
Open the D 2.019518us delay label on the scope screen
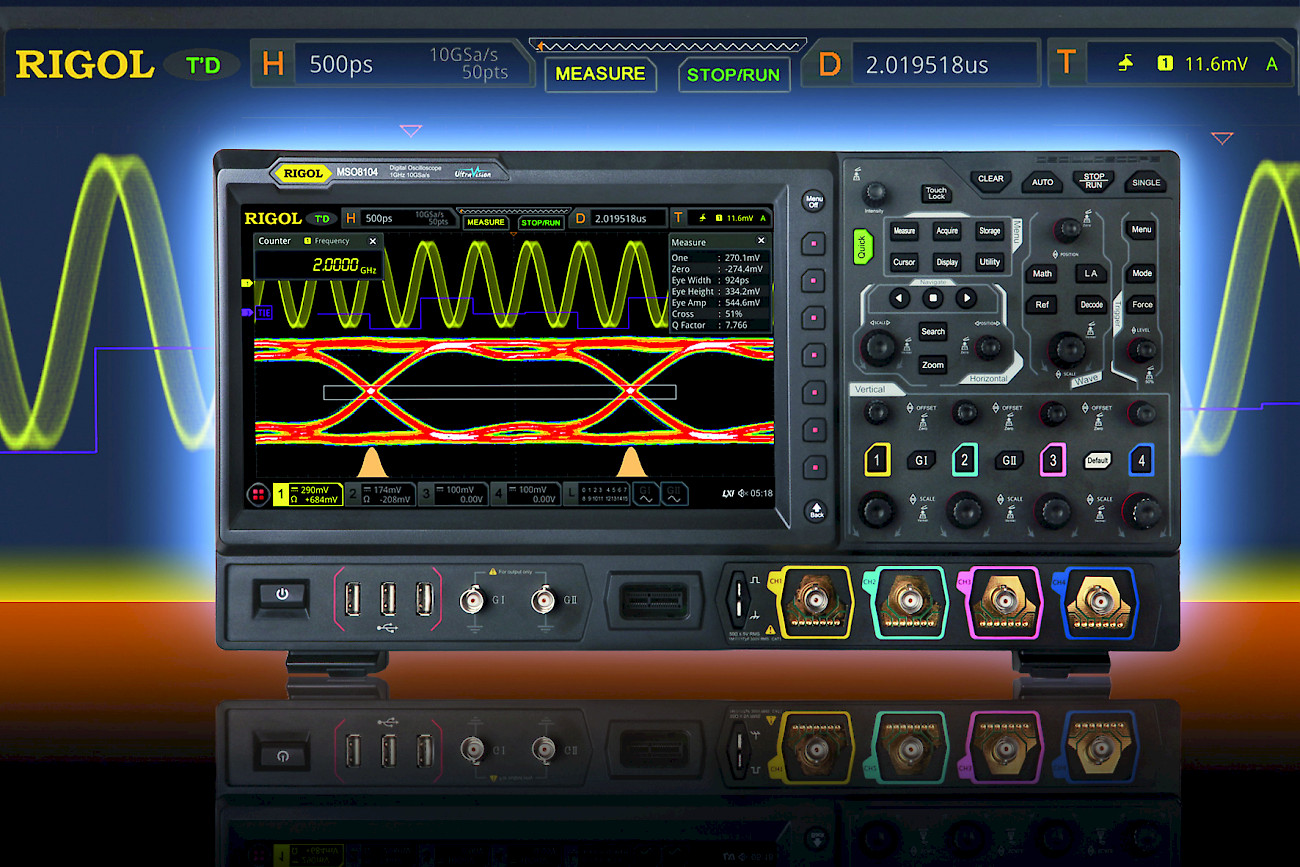coord(620,218)
